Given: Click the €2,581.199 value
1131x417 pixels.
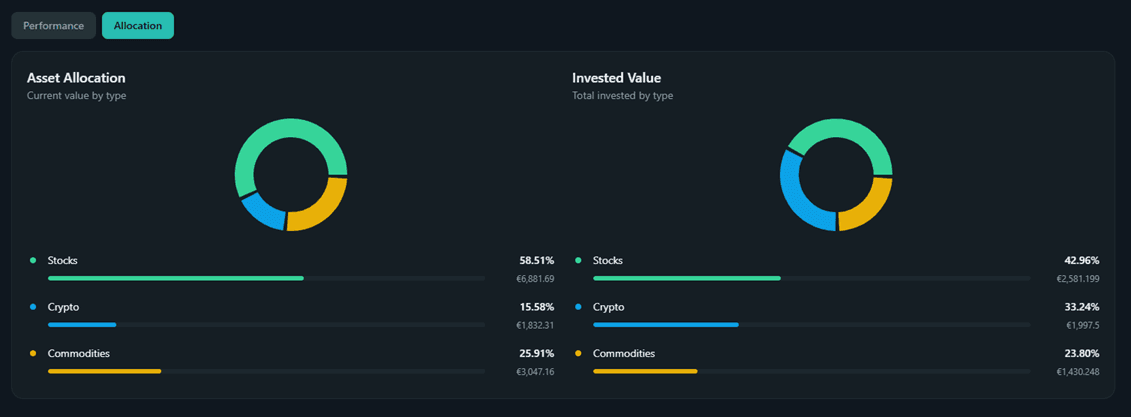Looking at the screenshot, I should [1078, 278].
